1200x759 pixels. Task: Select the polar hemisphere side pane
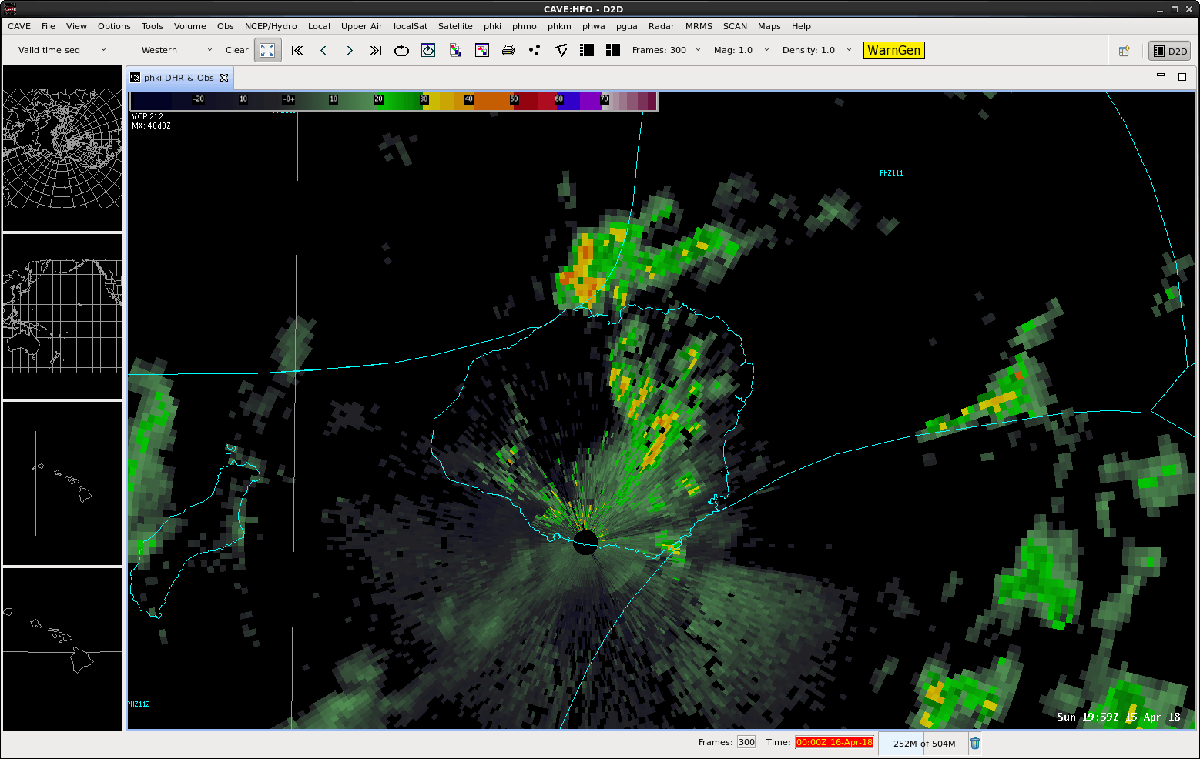[x=62, y=147]
